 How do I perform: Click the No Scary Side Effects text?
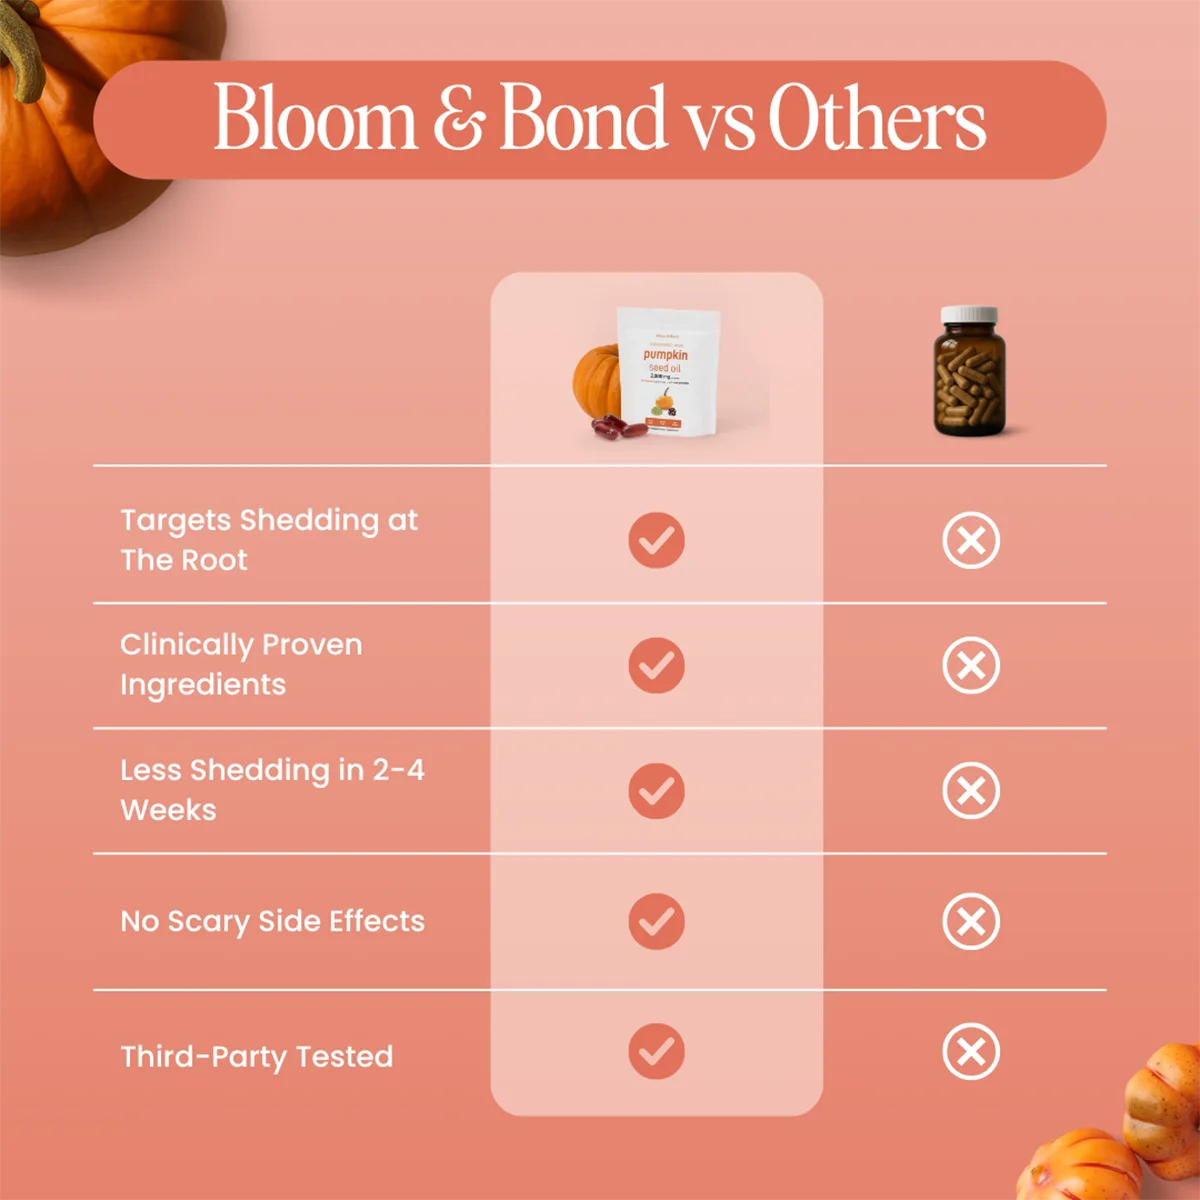click(x=272, y=921)
